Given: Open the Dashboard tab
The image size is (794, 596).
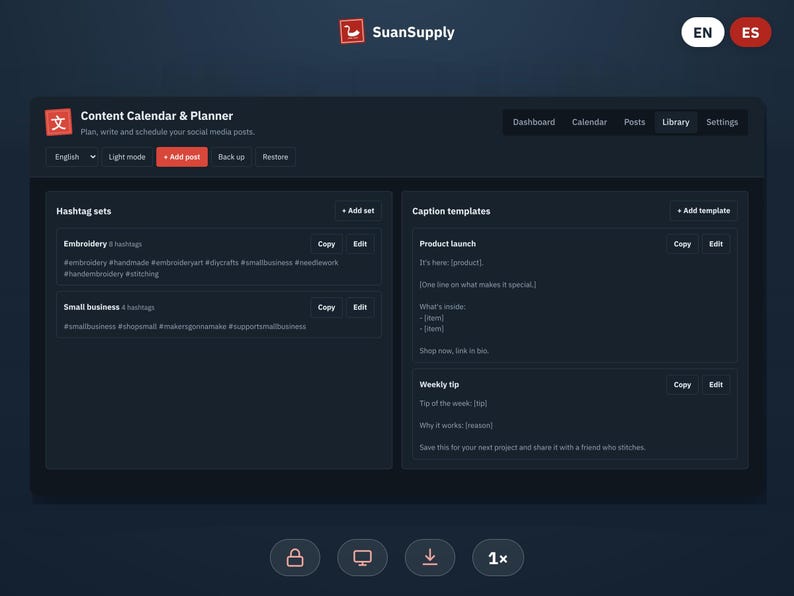Looking at the screenshot, I should point(534,122).
